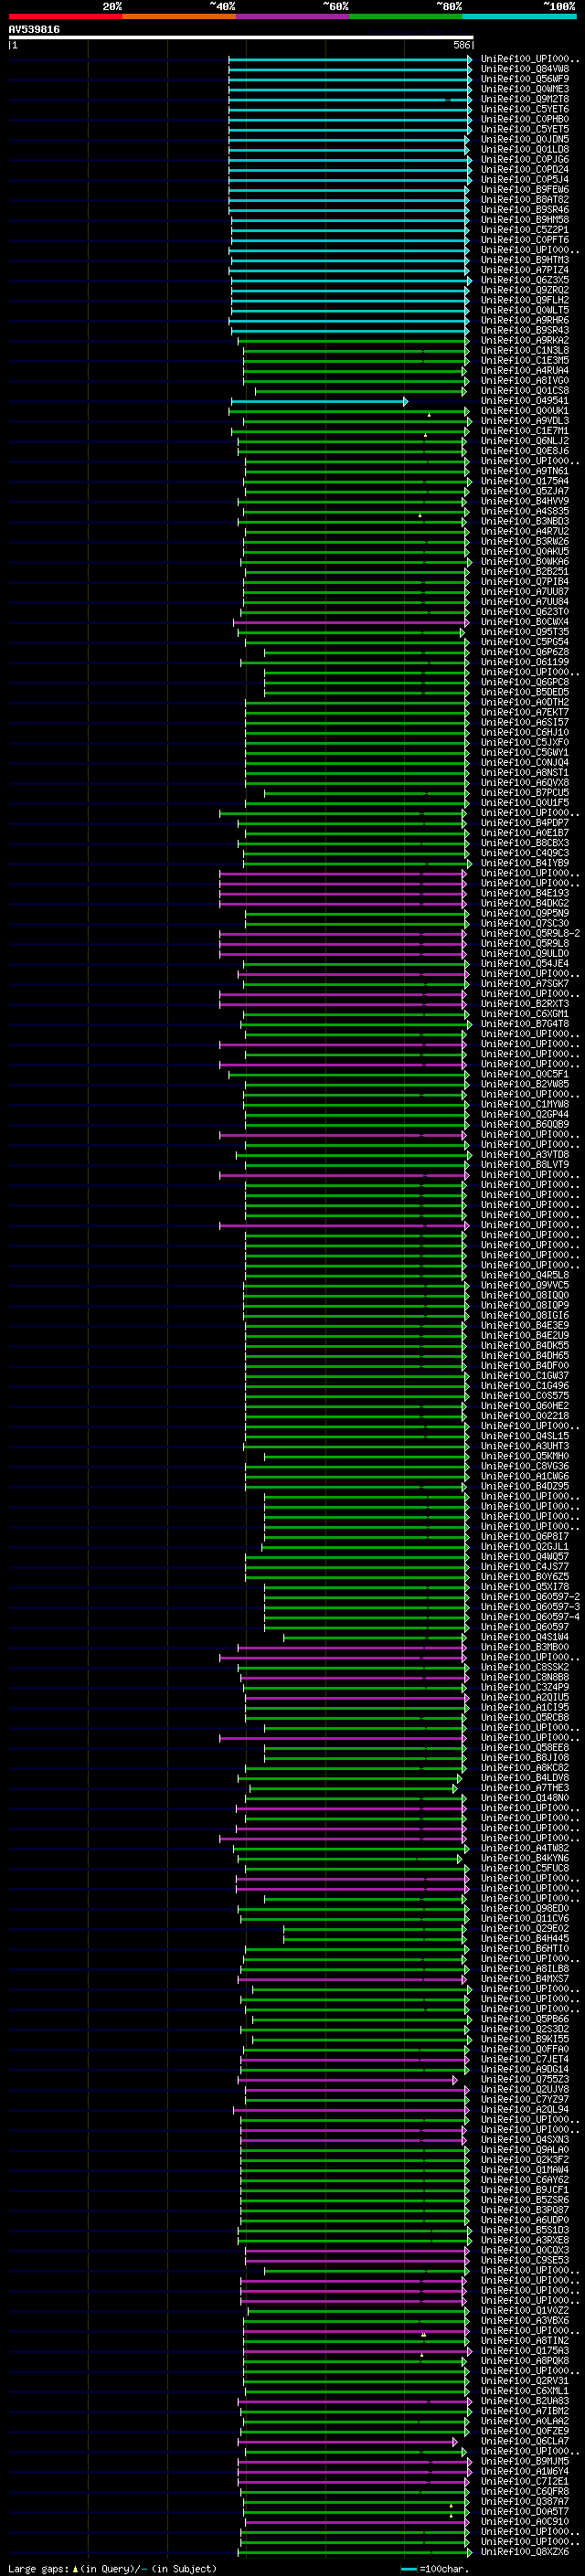Click label UniRef100_C6HJ10
The image size is (585, 2576).
click(525, 732)
